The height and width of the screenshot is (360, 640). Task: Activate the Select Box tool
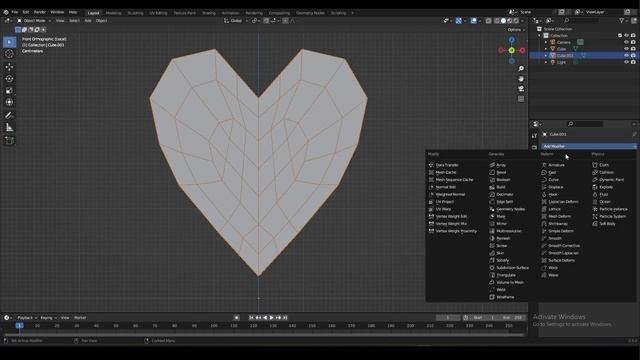coord(9,42)
